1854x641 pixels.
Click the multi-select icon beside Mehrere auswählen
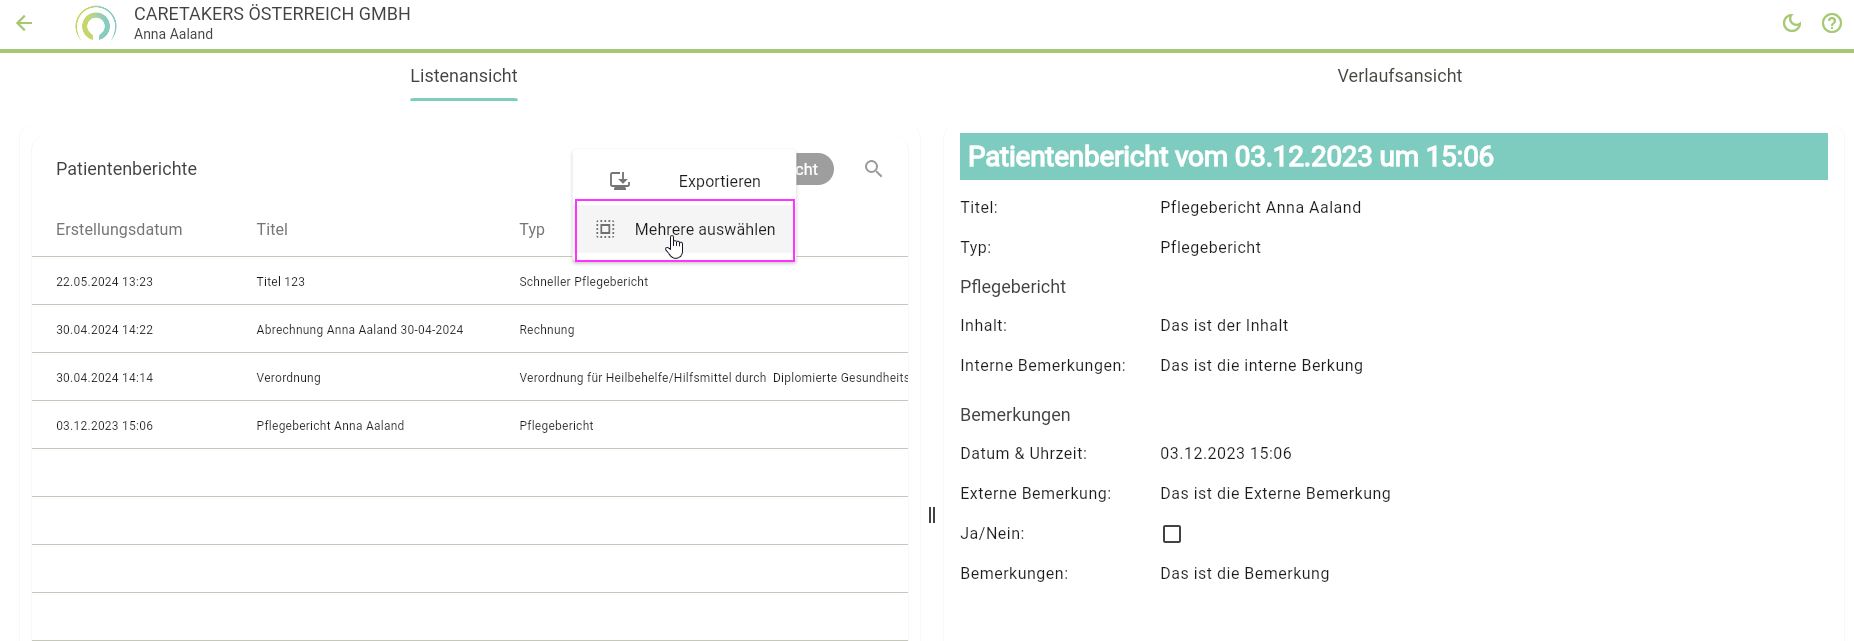coord(605,229)
